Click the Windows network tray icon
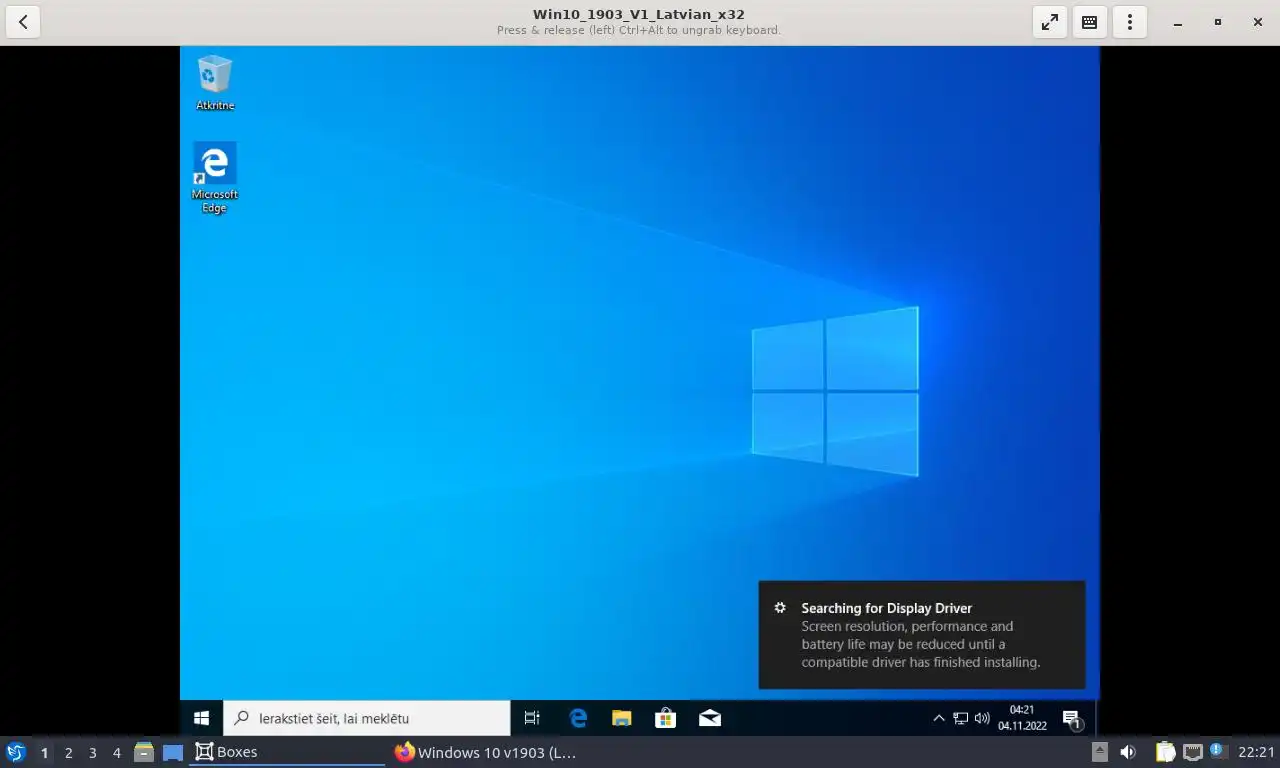This screenshot has width=1280, height=768. click(x=960, y=718)
